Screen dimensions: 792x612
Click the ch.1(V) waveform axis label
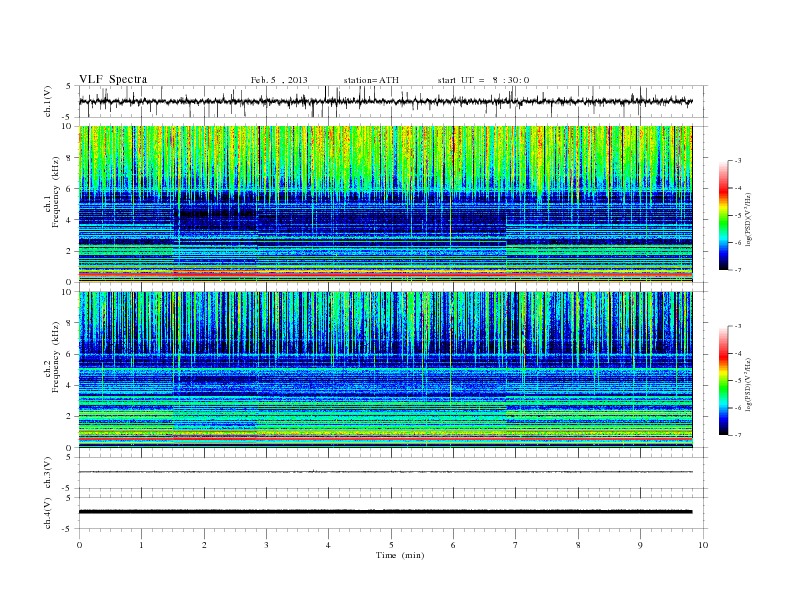tap(48, 101)
